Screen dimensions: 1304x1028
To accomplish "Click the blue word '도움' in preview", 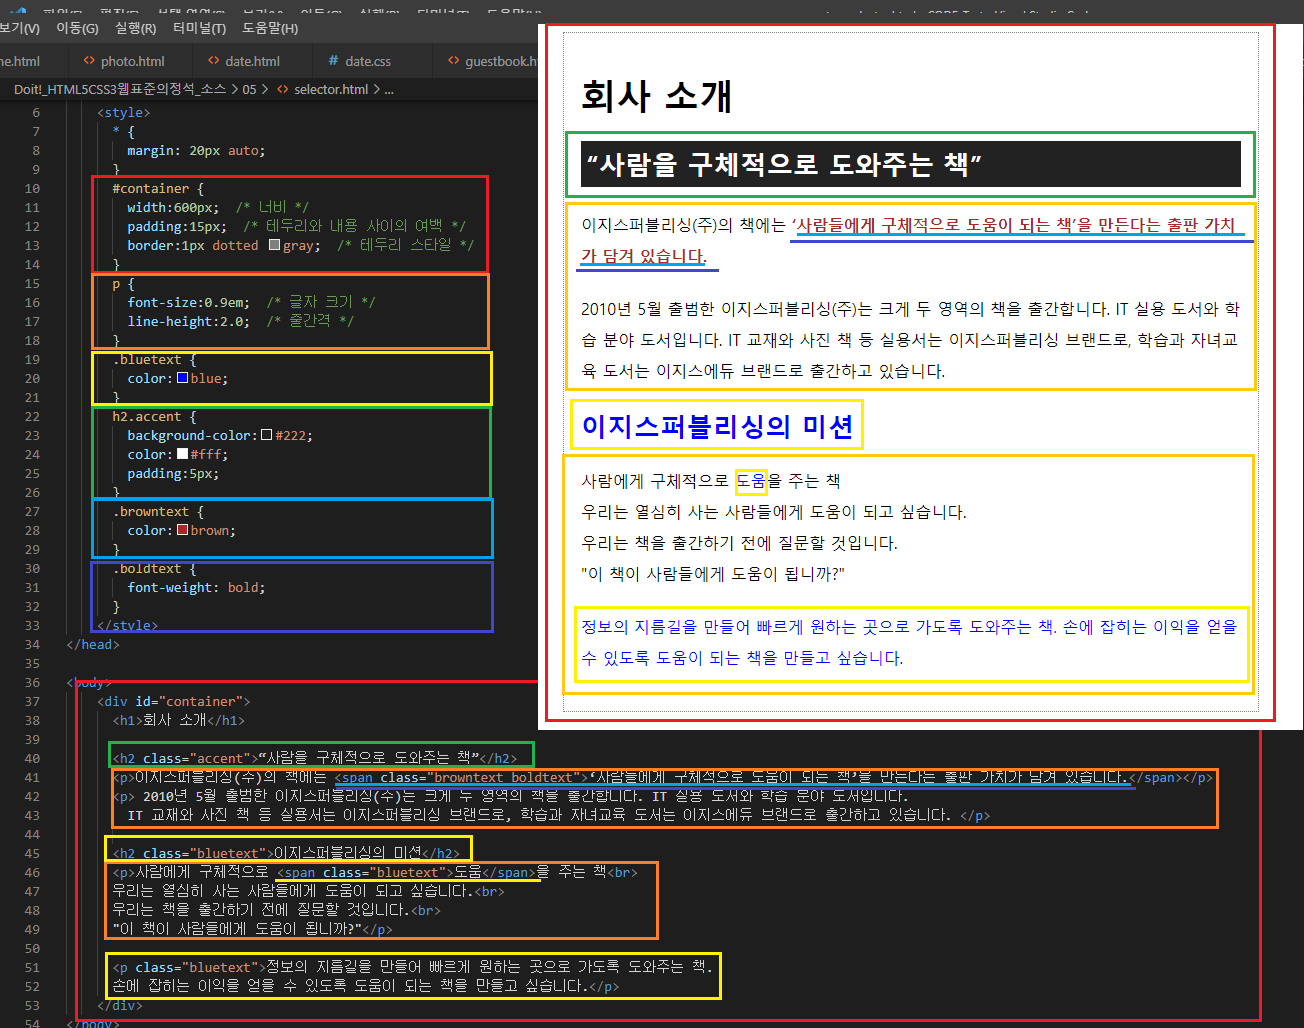I will coord(751,481).
